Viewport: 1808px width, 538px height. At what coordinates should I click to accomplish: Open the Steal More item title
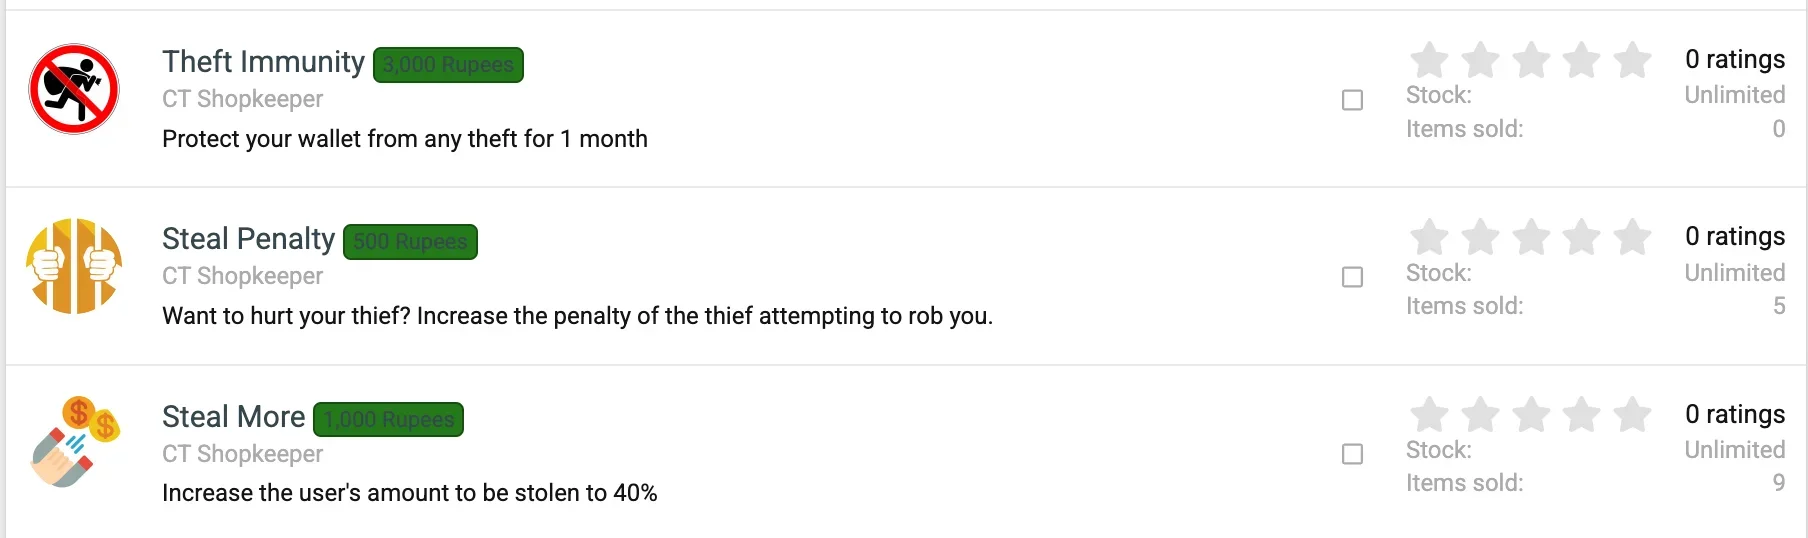[233, 416]
